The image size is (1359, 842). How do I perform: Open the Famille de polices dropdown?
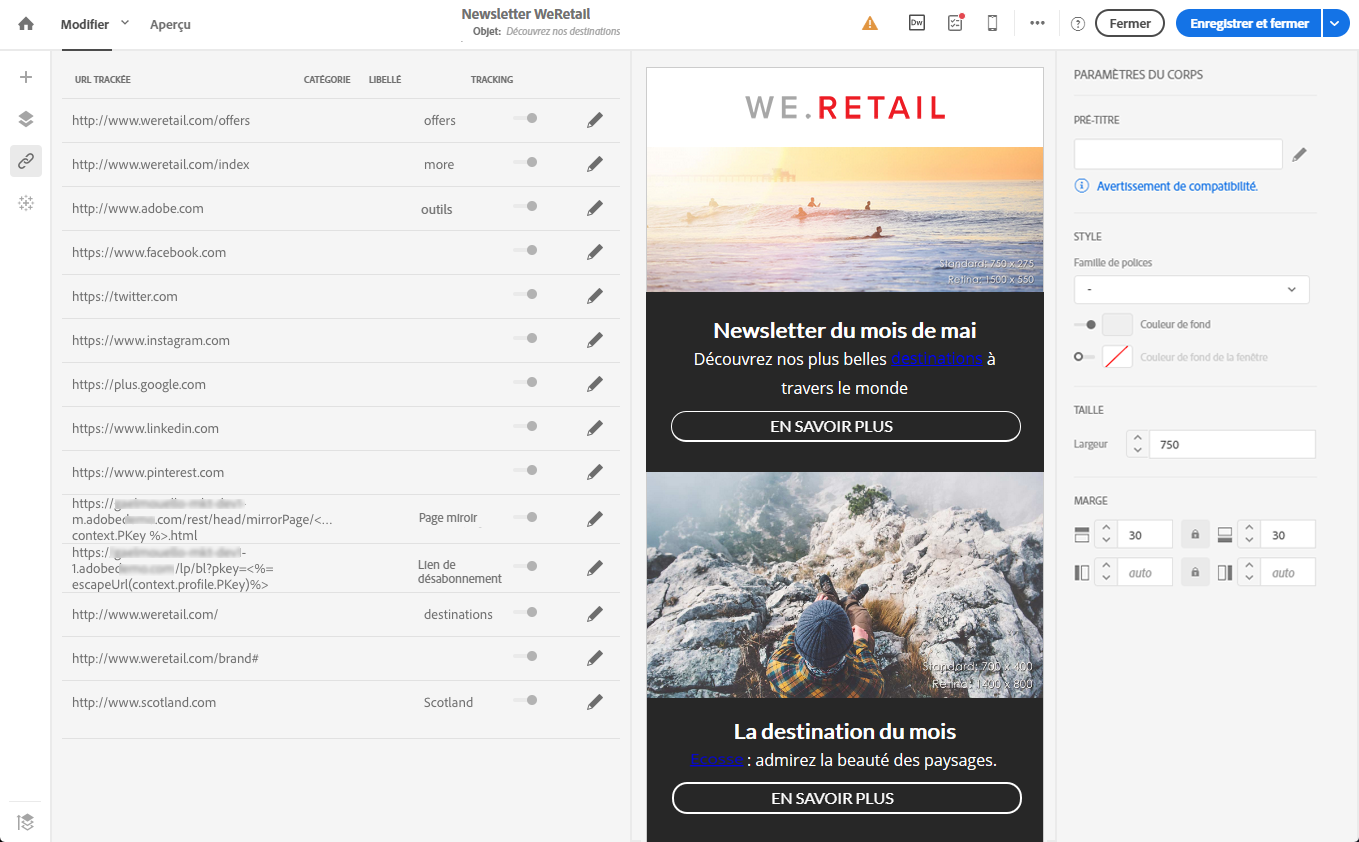point(1191,290)
